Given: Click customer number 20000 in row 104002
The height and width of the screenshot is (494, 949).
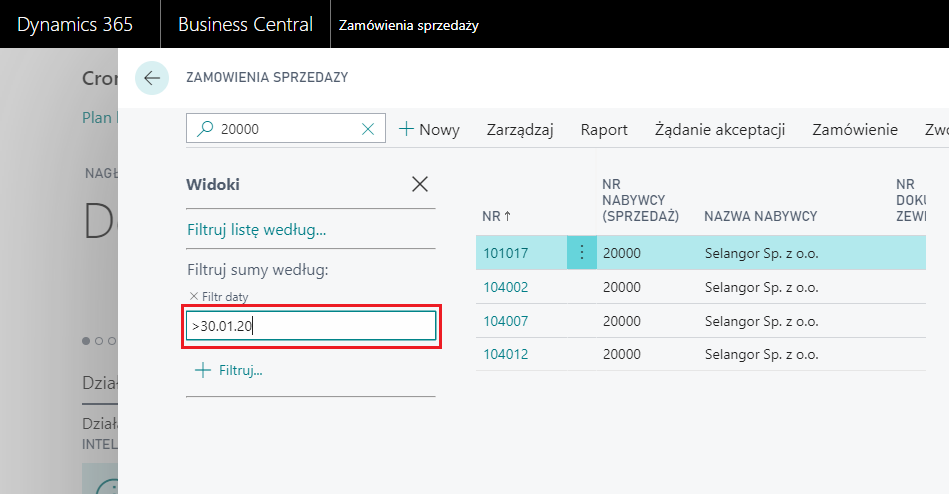Looking at the screenshot, I should click(x=622, y=287).
